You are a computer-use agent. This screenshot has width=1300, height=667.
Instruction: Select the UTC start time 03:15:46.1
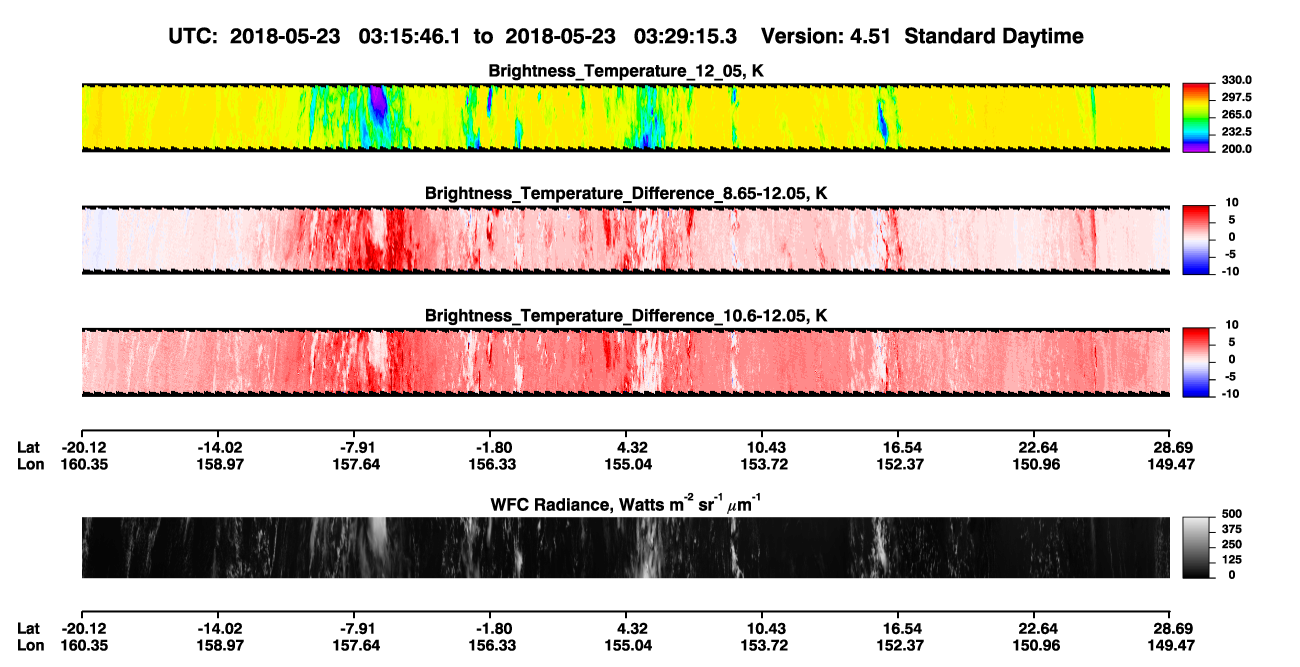click(x=410, y=37)
